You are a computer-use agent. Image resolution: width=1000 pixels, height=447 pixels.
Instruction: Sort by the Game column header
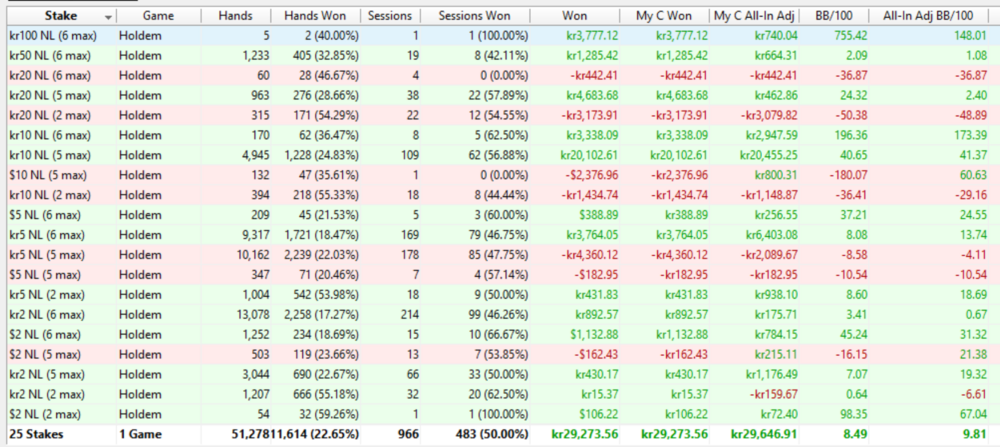tap(158, 17)
